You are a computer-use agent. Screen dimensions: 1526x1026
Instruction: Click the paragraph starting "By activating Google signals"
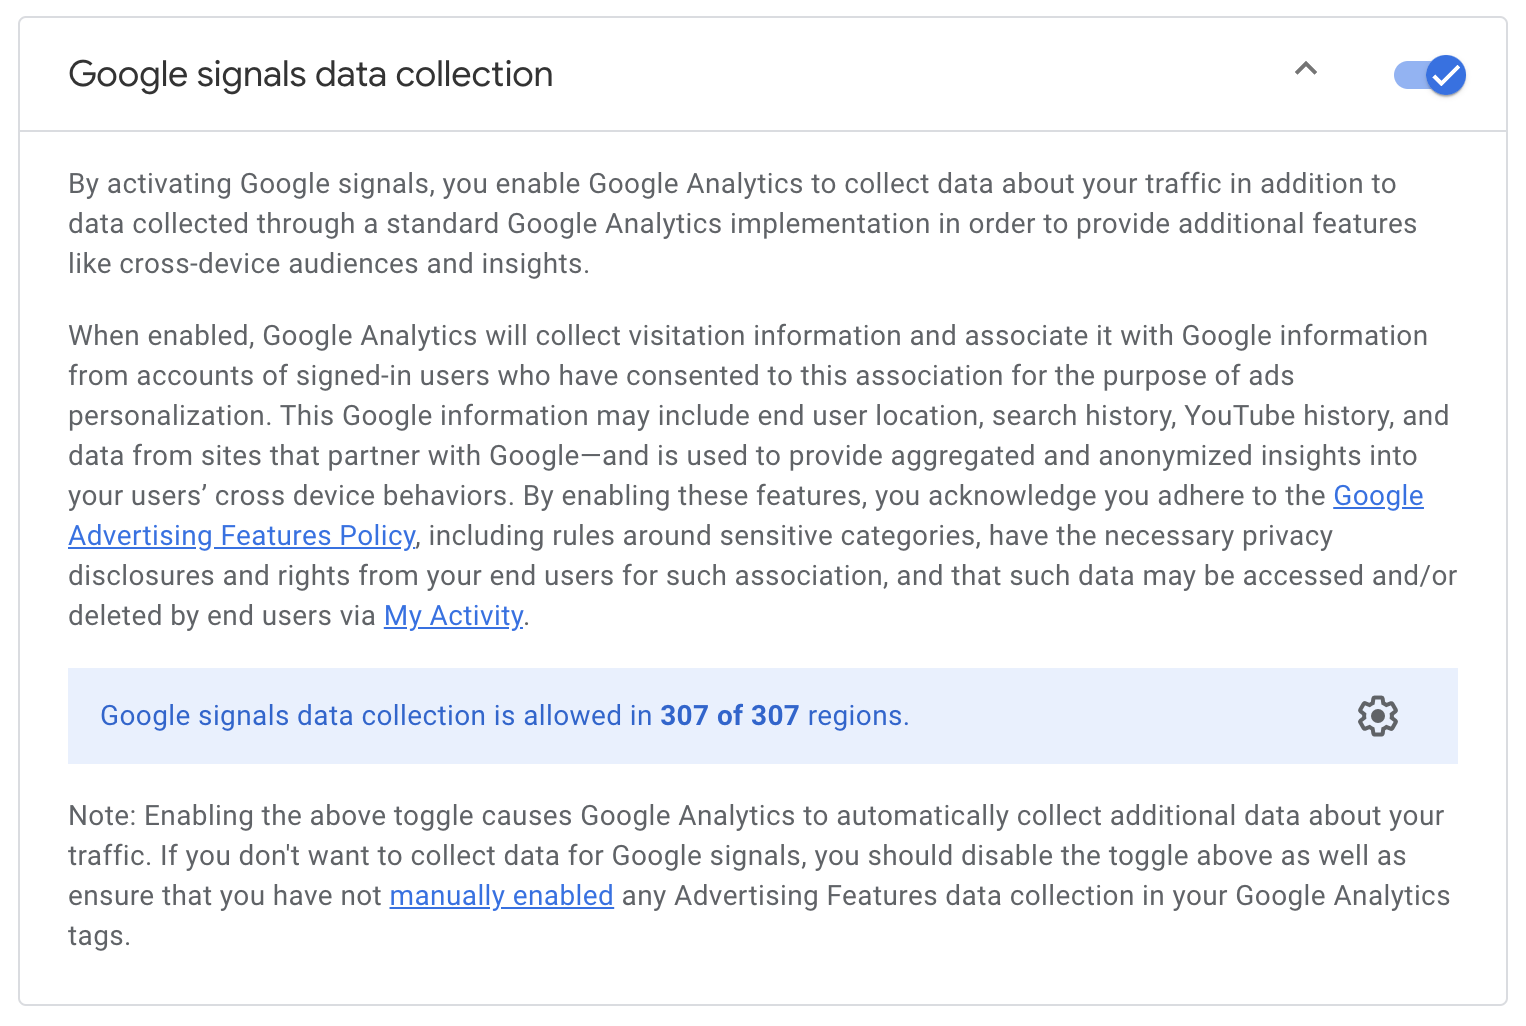click(x=742, y=224)
